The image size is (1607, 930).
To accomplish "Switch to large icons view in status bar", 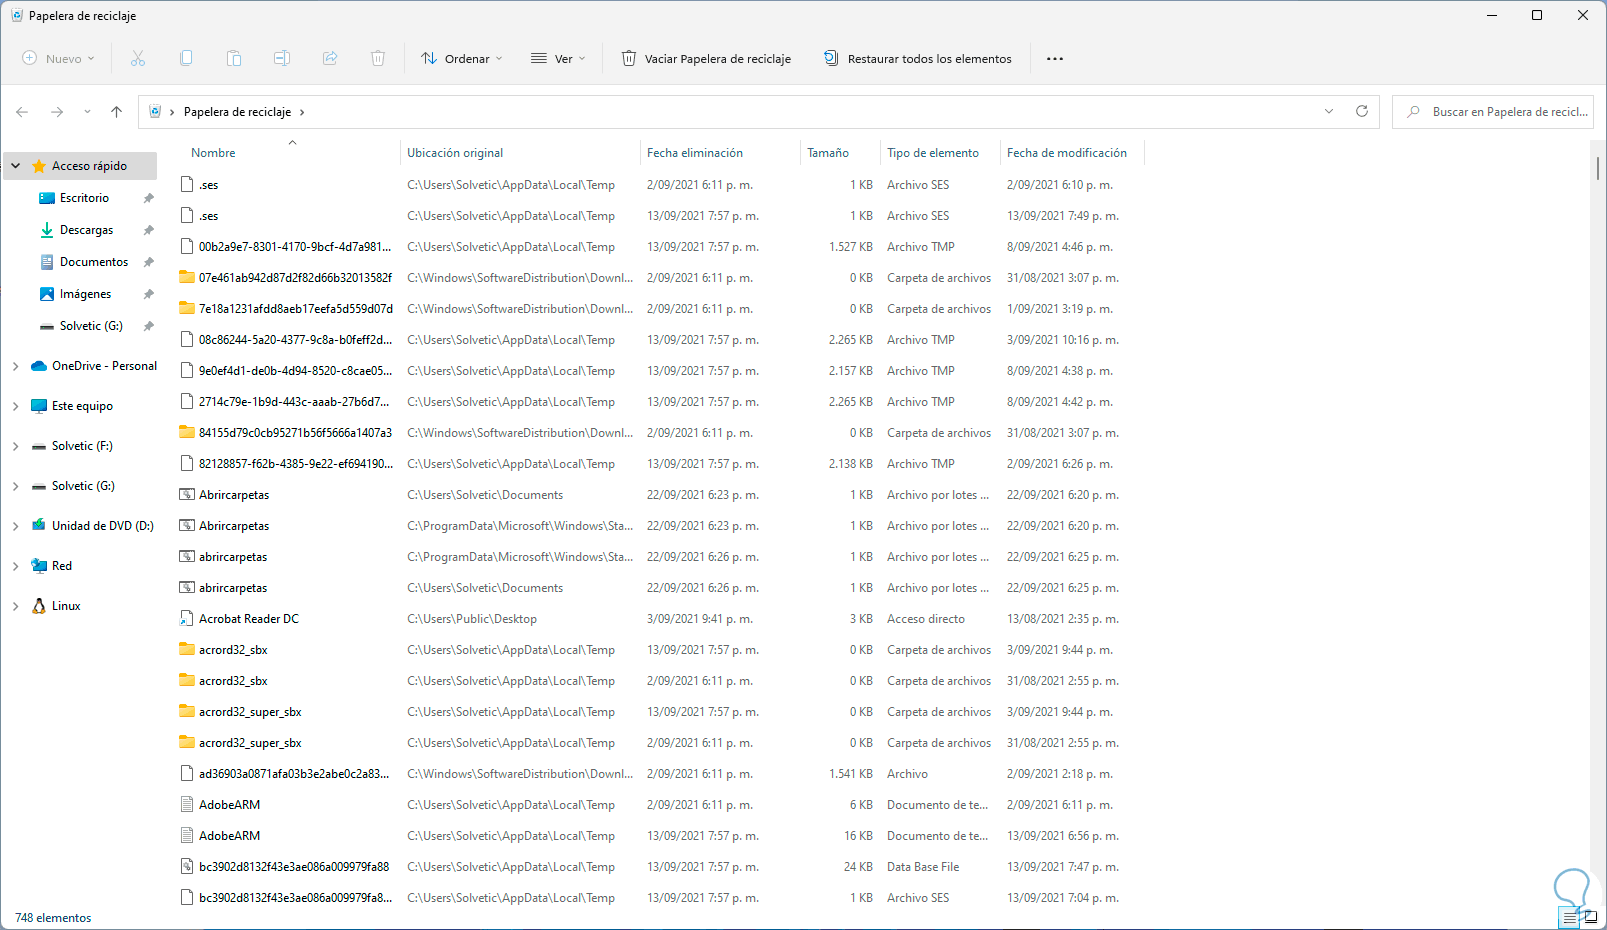I will click(x=1590, y=917).
